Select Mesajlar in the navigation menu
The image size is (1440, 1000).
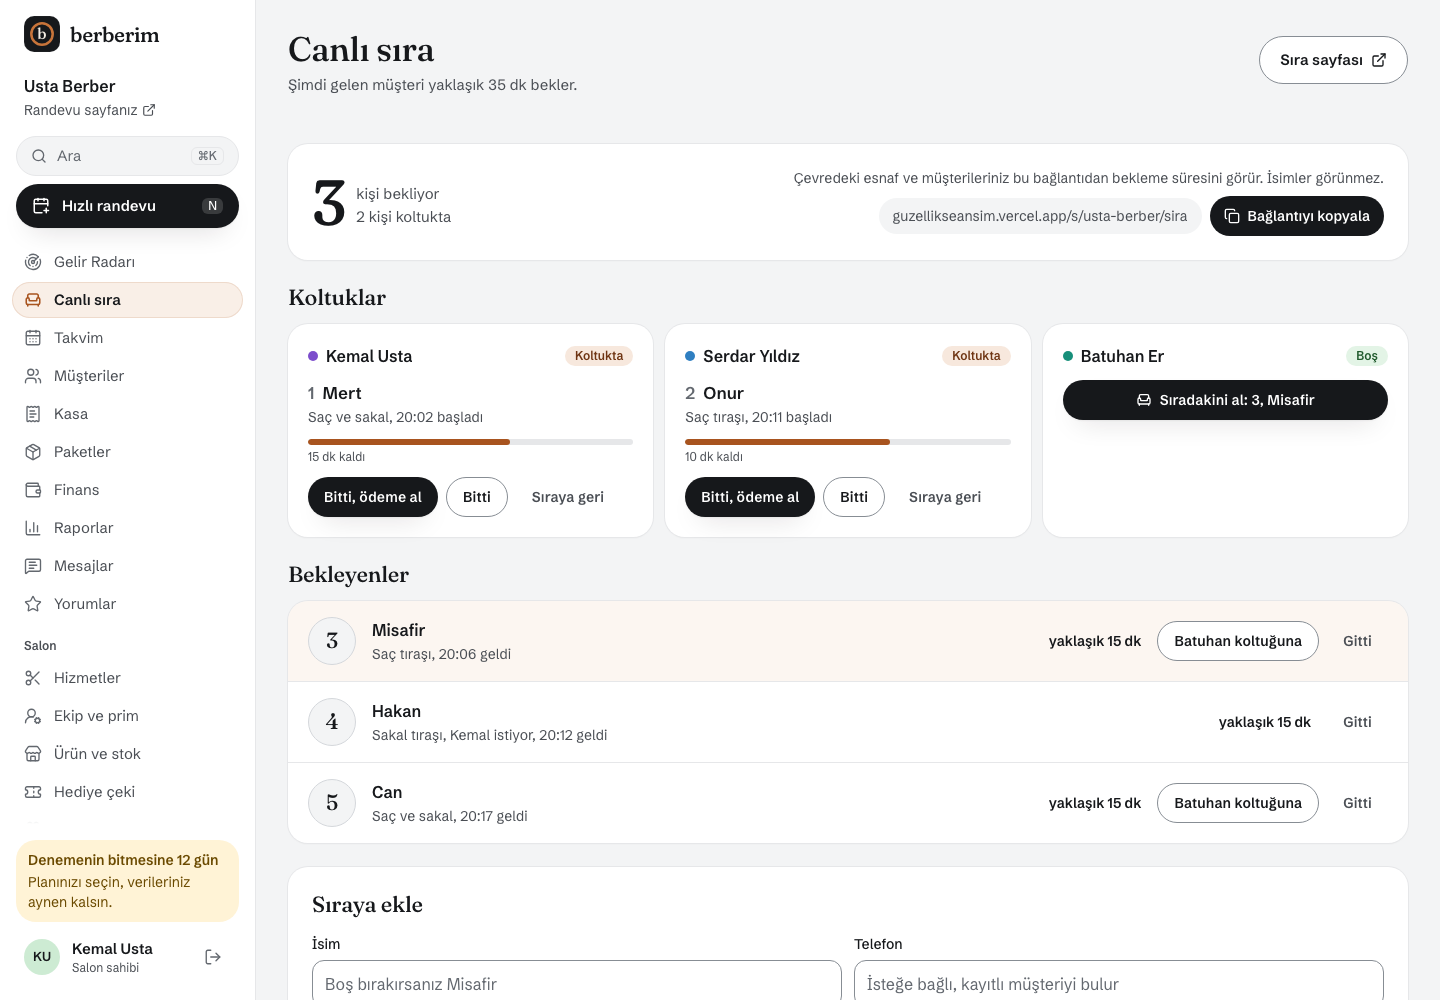click(x=127, y=566)
